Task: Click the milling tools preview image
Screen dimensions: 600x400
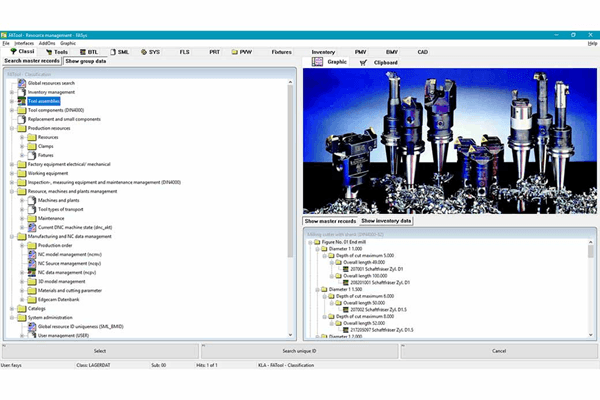Action: (450, 141)
